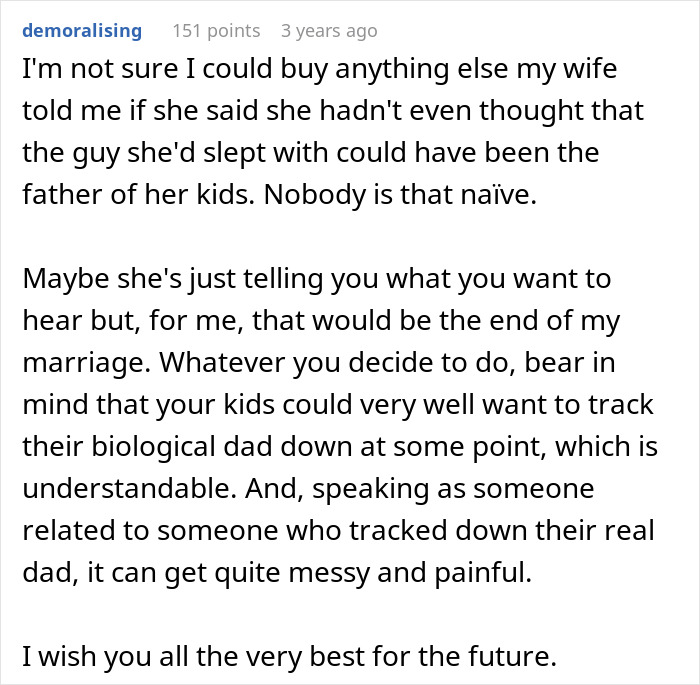Click the 151 points score
The height and width of the screenshot is (685, 700).
point(216,31)
